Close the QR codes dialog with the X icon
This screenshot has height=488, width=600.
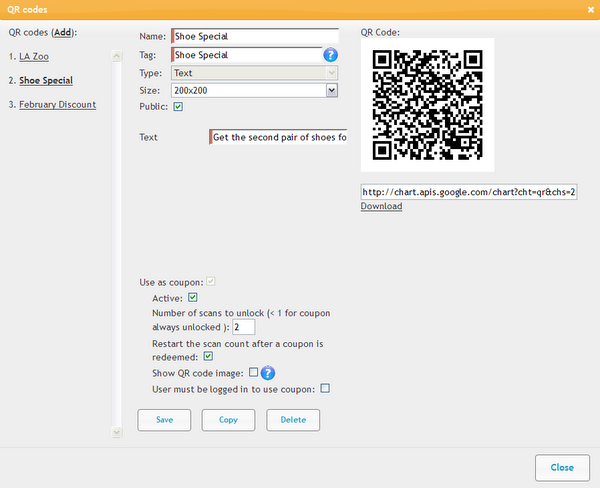pyautogui.click(x=590, y=10)
